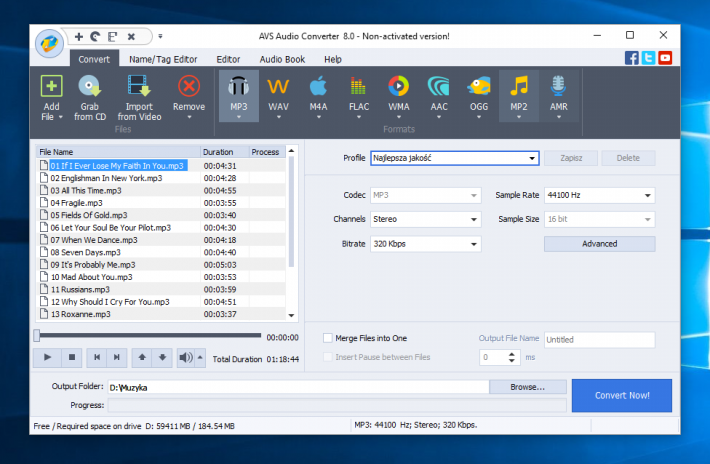Select the MP2 format icon
The image size is (710, 464).
(x=518, y=86)
